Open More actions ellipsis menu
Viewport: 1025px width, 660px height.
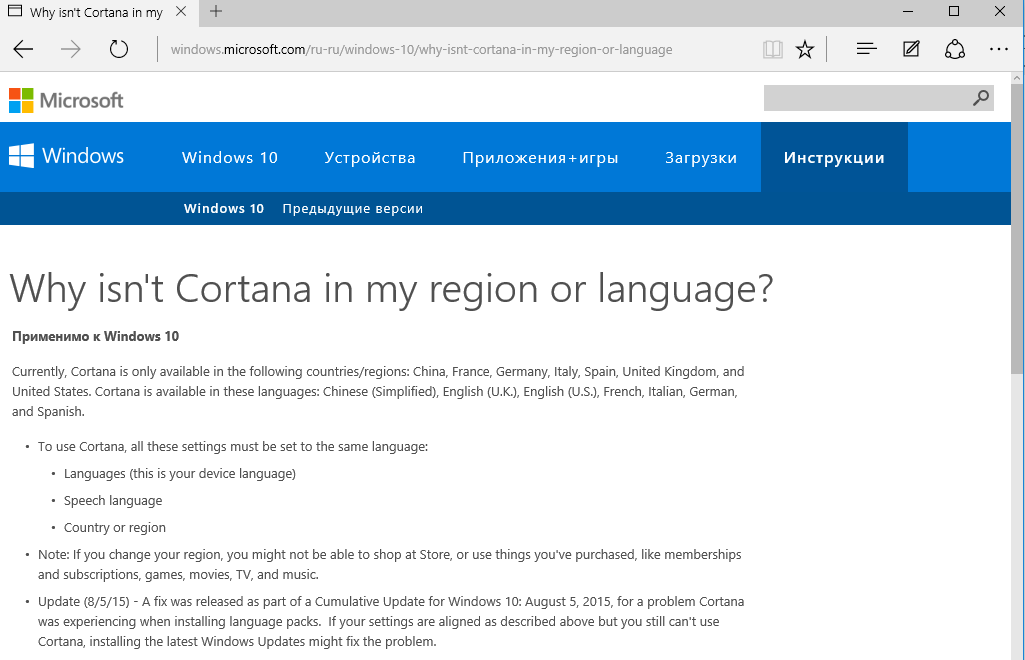(999, 49)
